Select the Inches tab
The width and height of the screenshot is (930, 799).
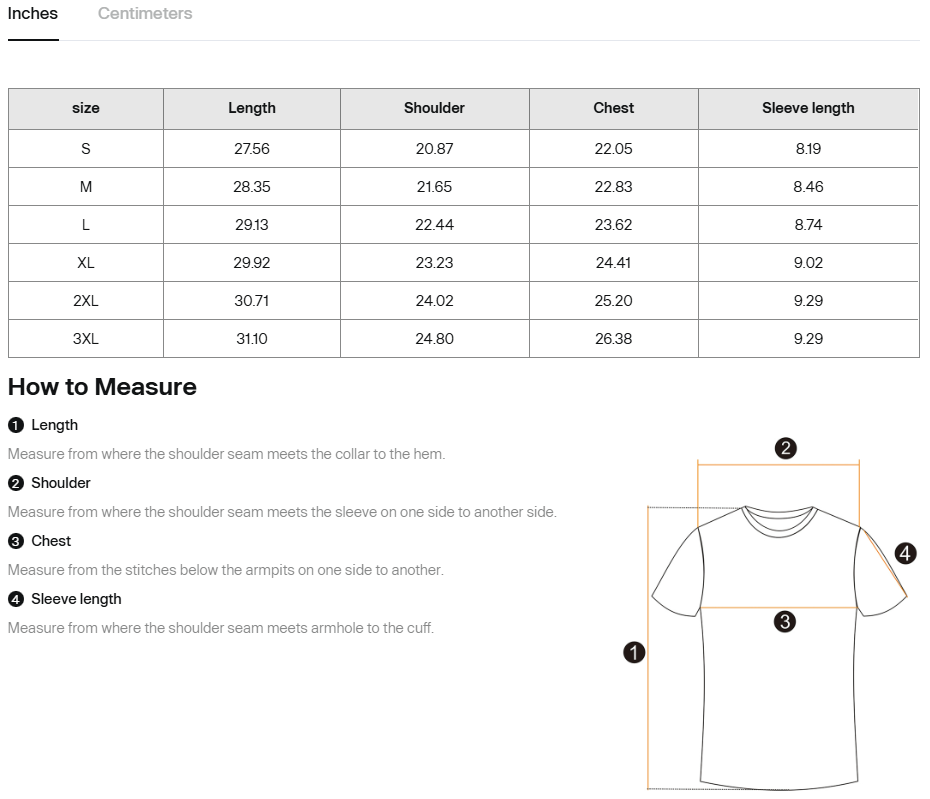[33, 14]
